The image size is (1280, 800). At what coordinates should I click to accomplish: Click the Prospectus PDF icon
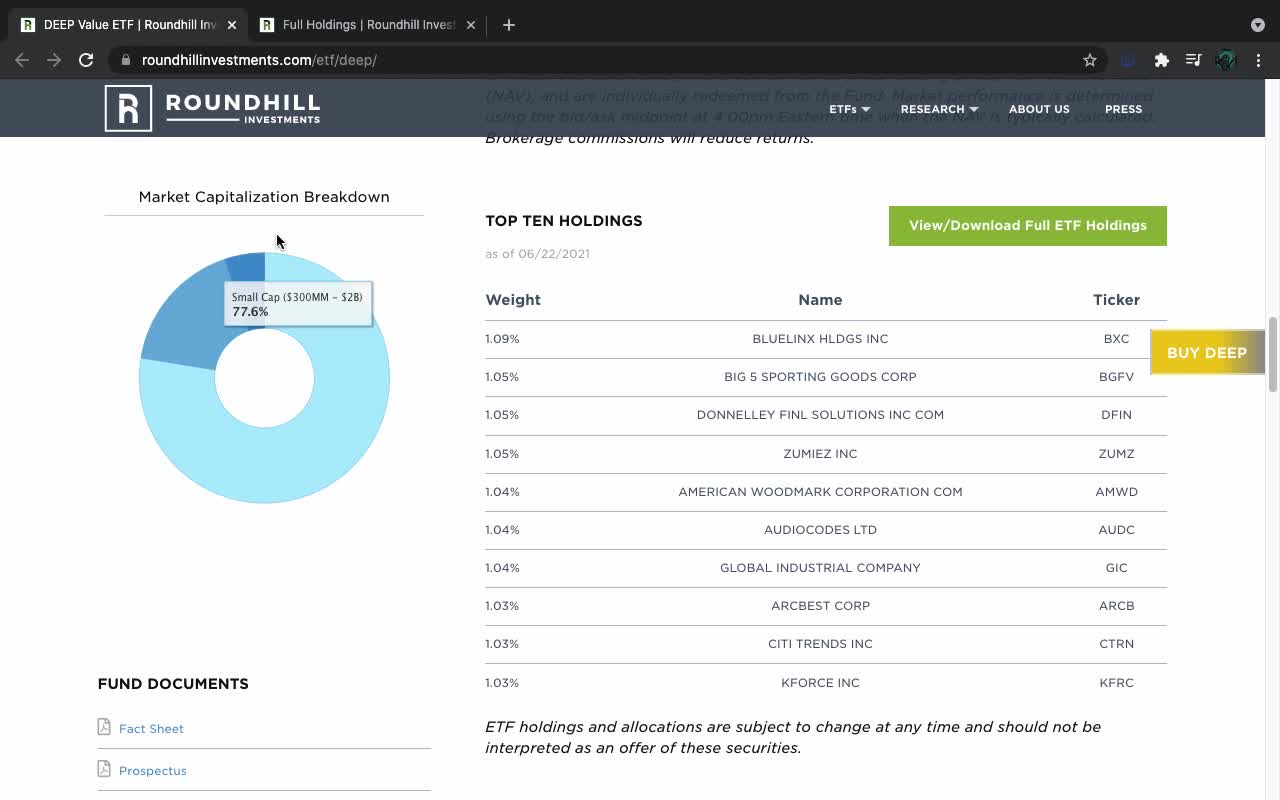tap(104, 769)
